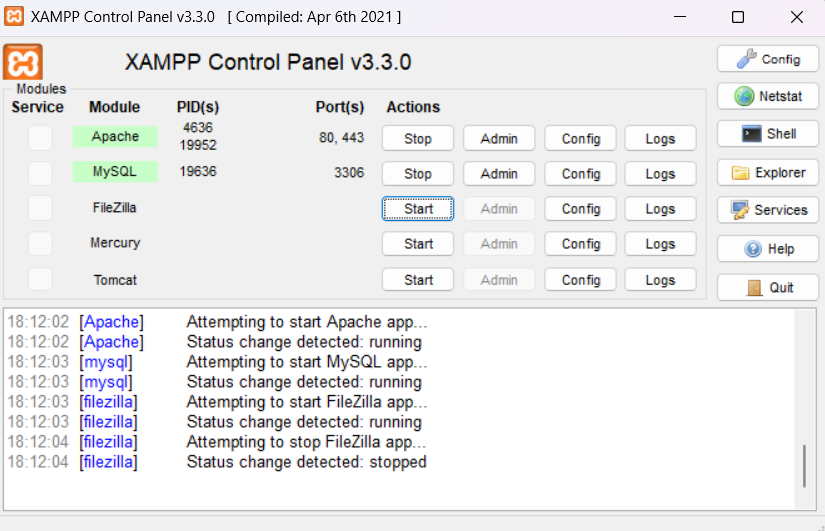Click log line 'Attempting to start FileZilla app...'
The width and height of the screenshot is (825, 531).
coord(307,402)
